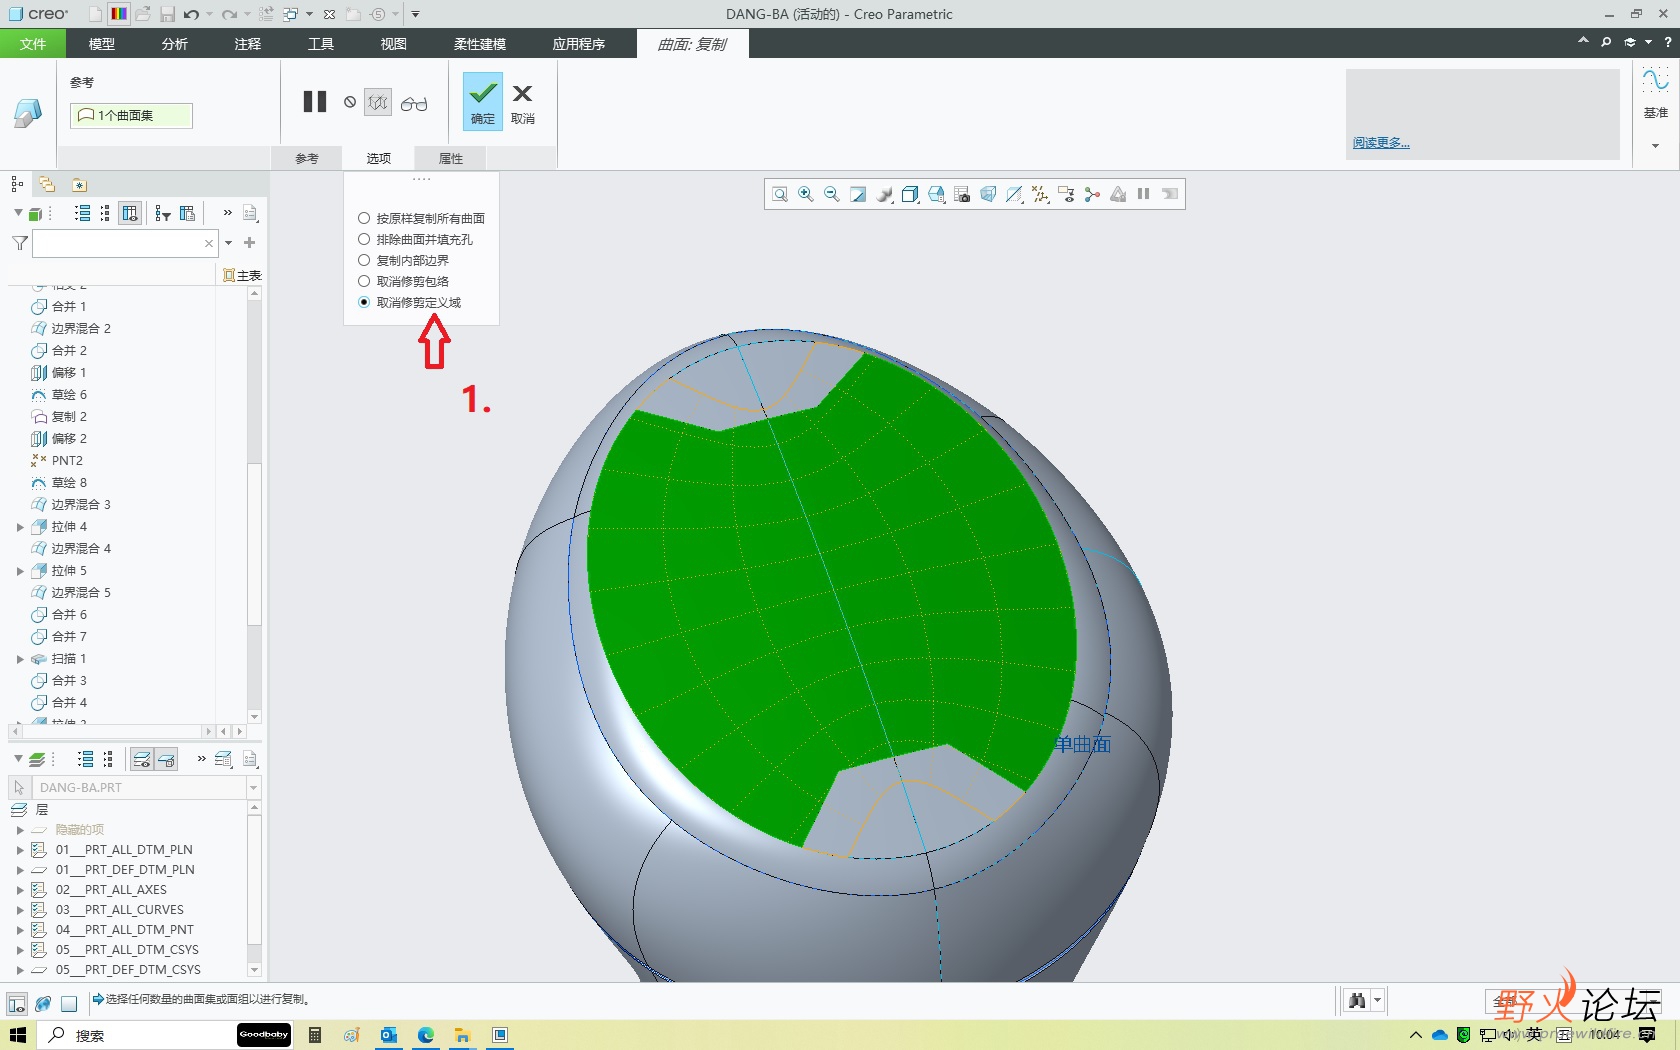This screenshot has height=1050, width=1680.
Task: Expand the 拉伸 5 tree node
Action: click(x=20, y=571)
